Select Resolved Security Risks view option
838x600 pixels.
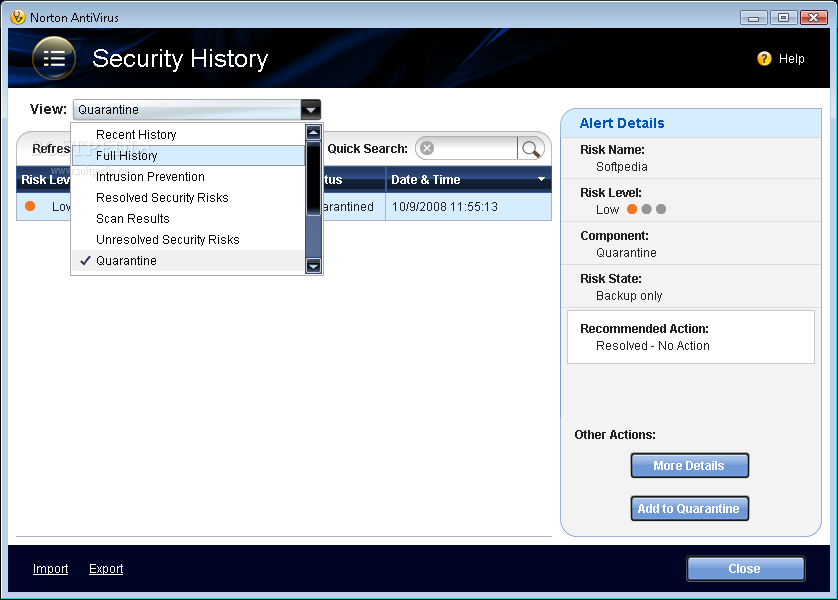(188, 198)
